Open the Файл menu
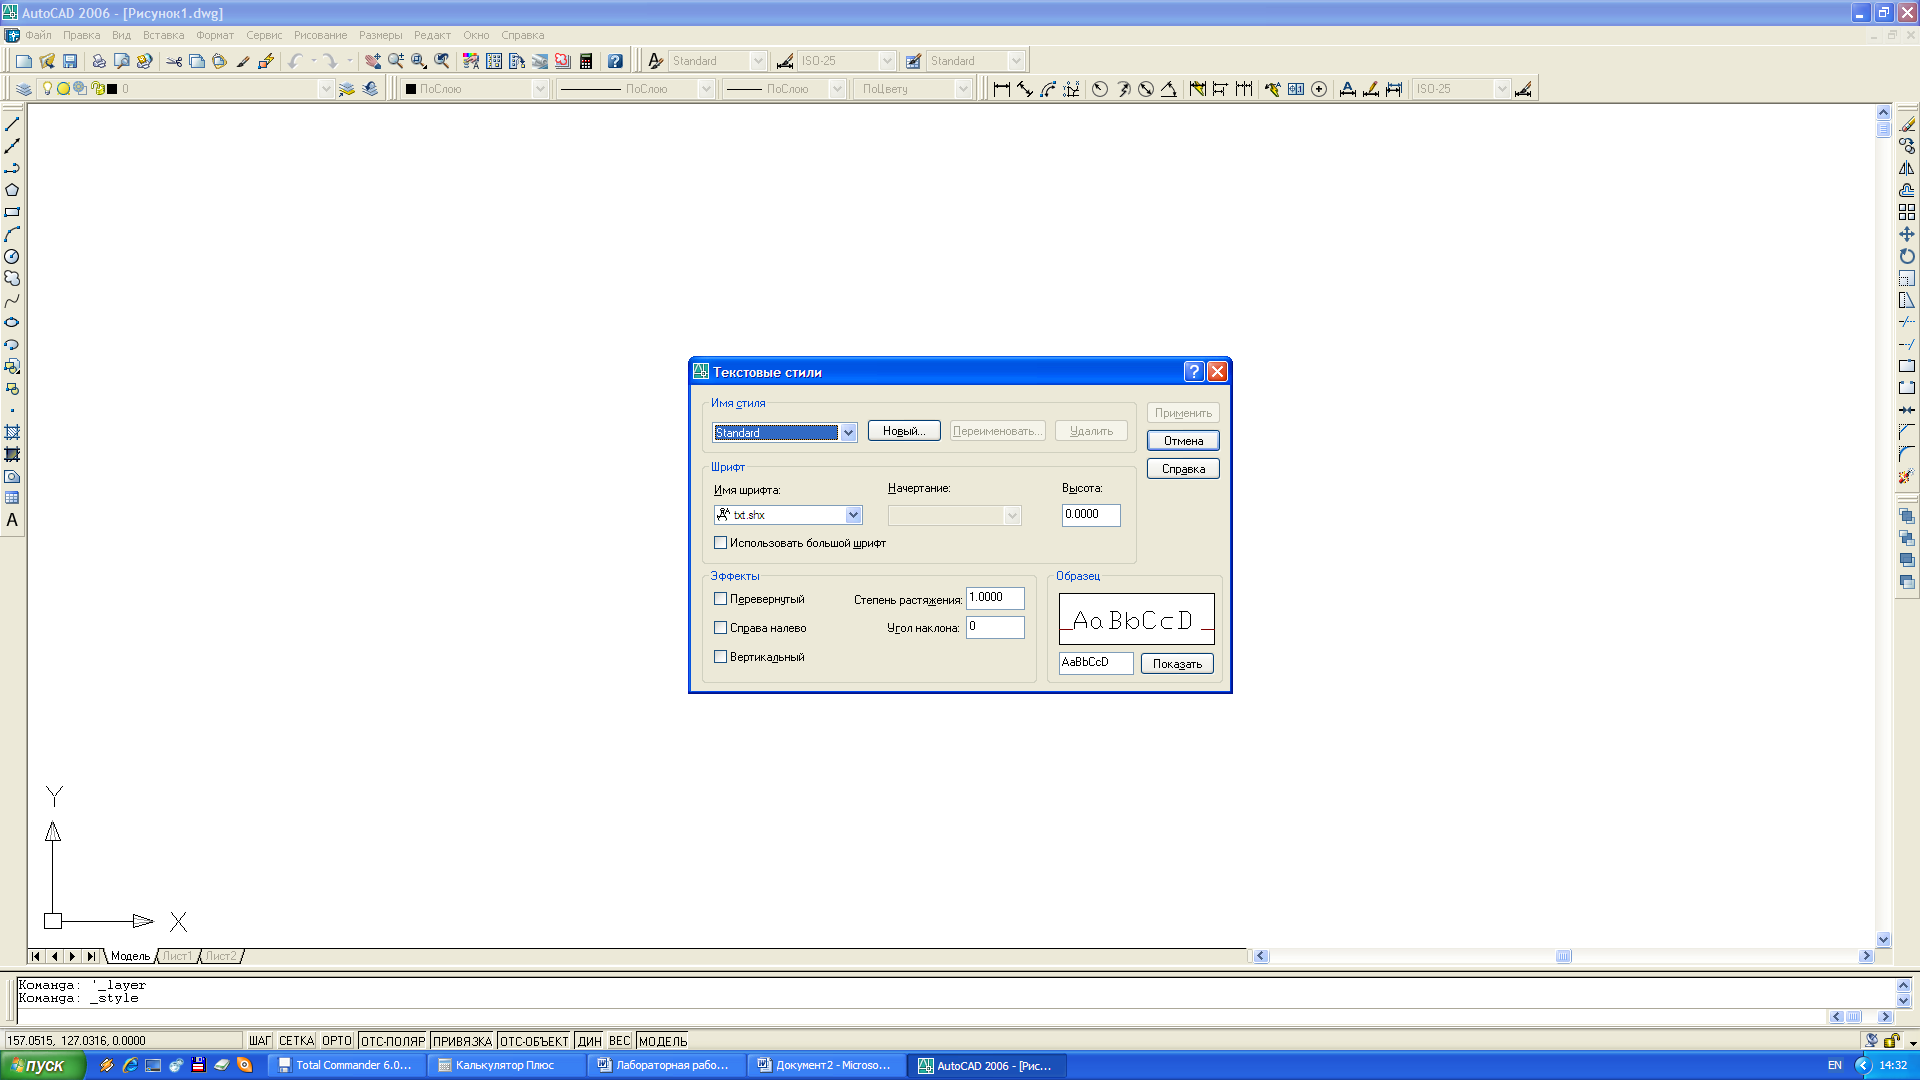 (38, 35)
